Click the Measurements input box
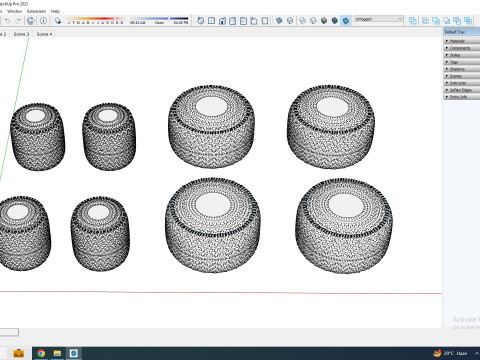This screenshot has height=360, width=480. pos(9,332)
